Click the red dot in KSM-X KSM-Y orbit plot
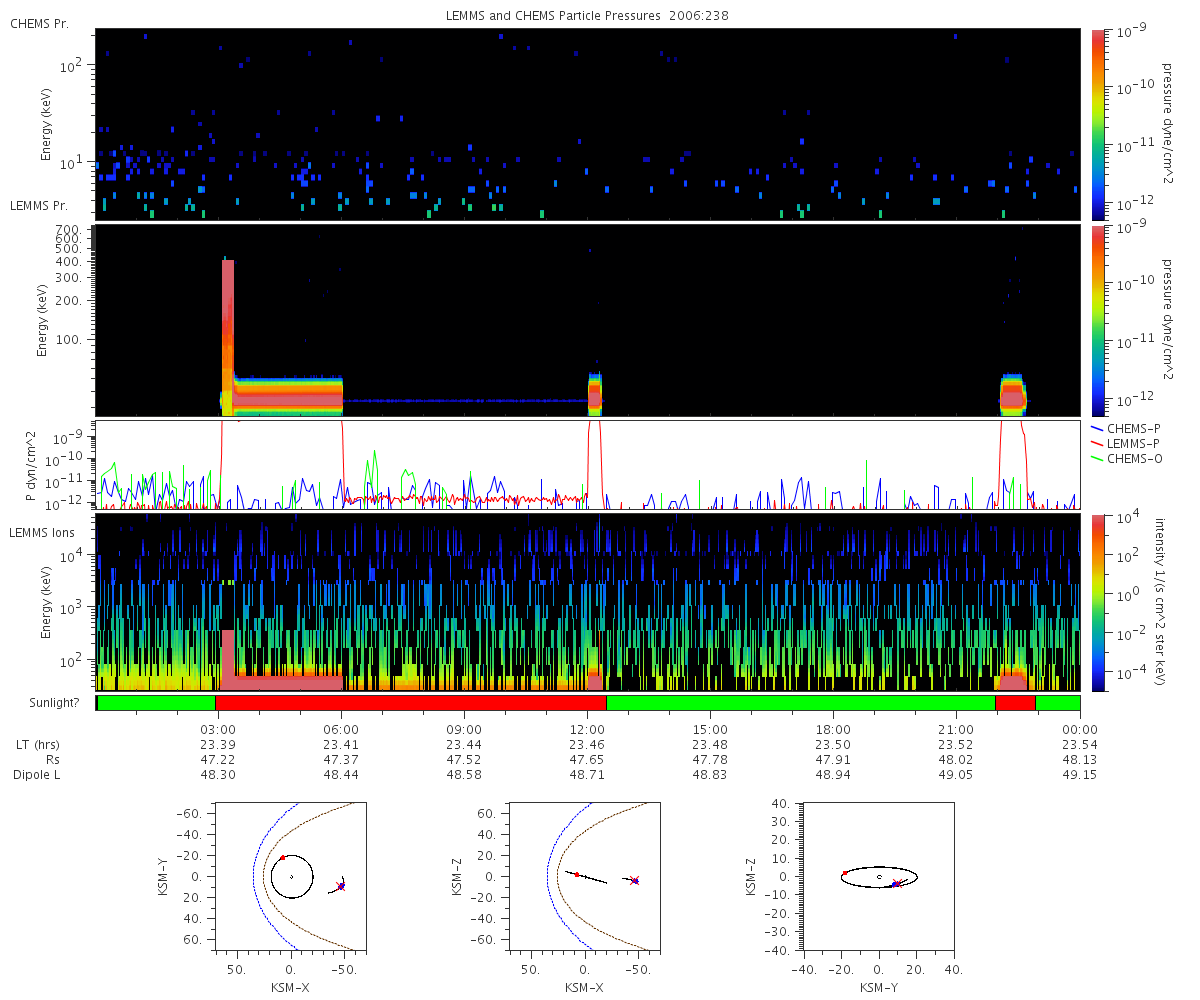Viewport: 1200px width, 1000px height. point(283,857)
